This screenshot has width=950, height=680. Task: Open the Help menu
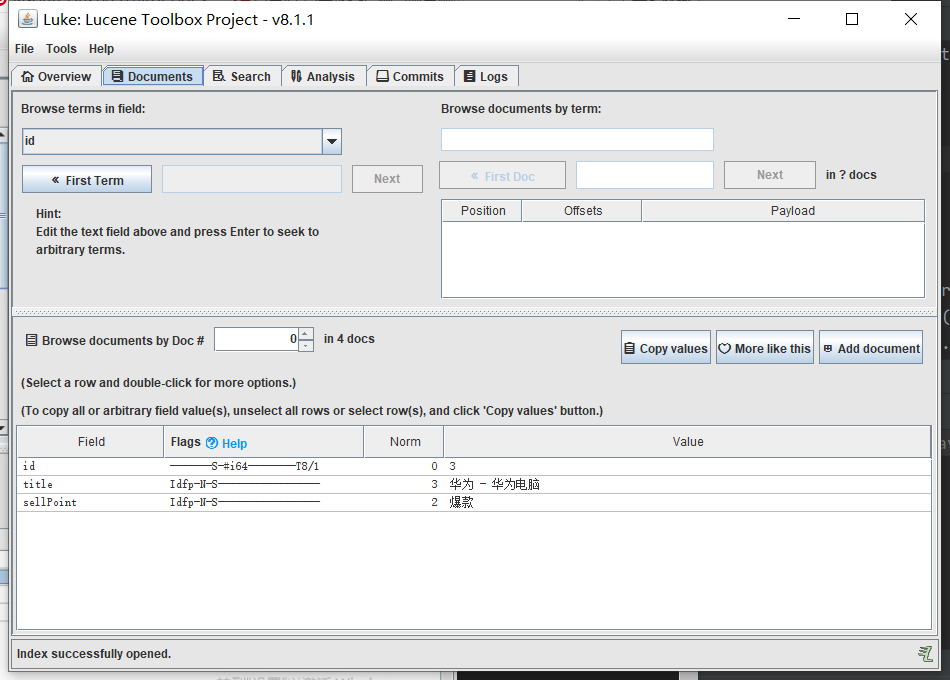click(x=101, y=48)
